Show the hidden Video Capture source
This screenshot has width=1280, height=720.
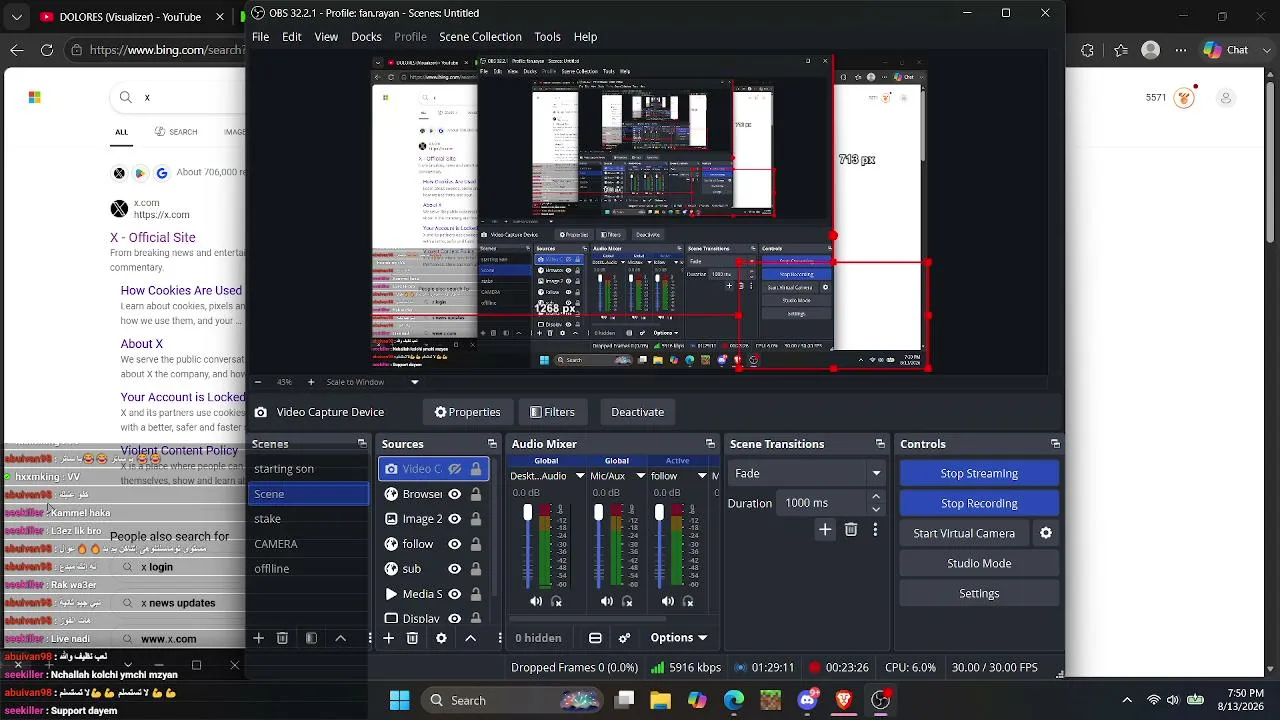pyautogui.click(x=455, y=469)
